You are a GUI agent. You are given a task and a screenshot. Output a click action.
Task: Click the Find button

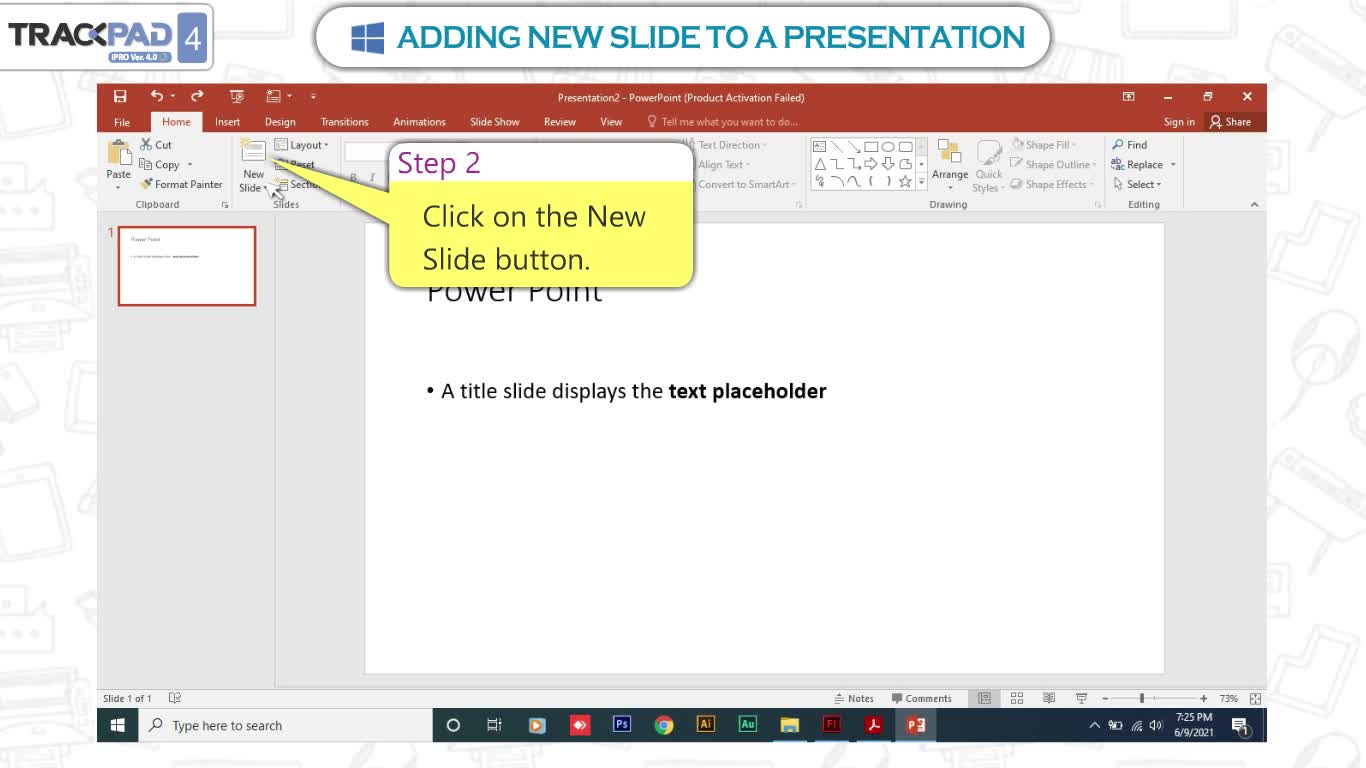(1130, 145)
